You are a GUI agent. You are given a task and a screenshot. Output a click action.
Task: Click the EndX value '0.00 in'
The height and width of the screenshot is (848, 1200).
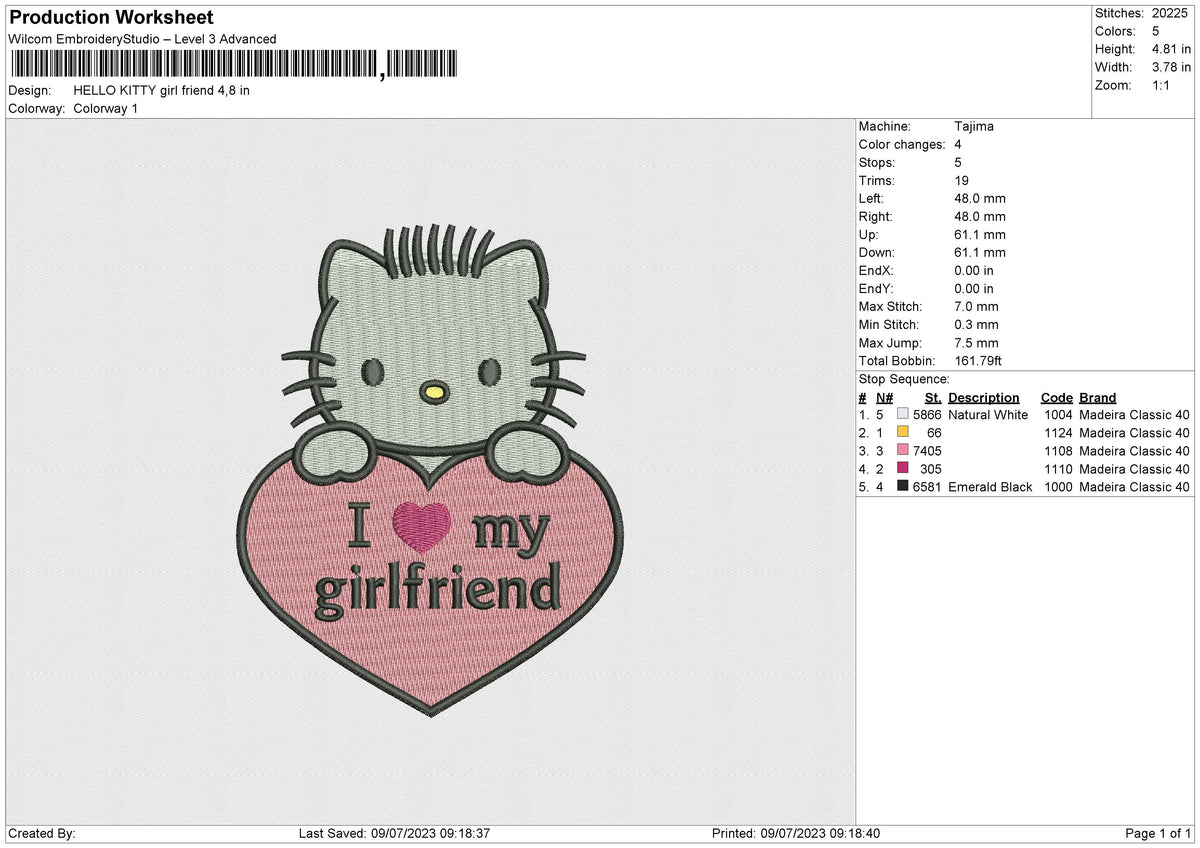coord(974,270)
